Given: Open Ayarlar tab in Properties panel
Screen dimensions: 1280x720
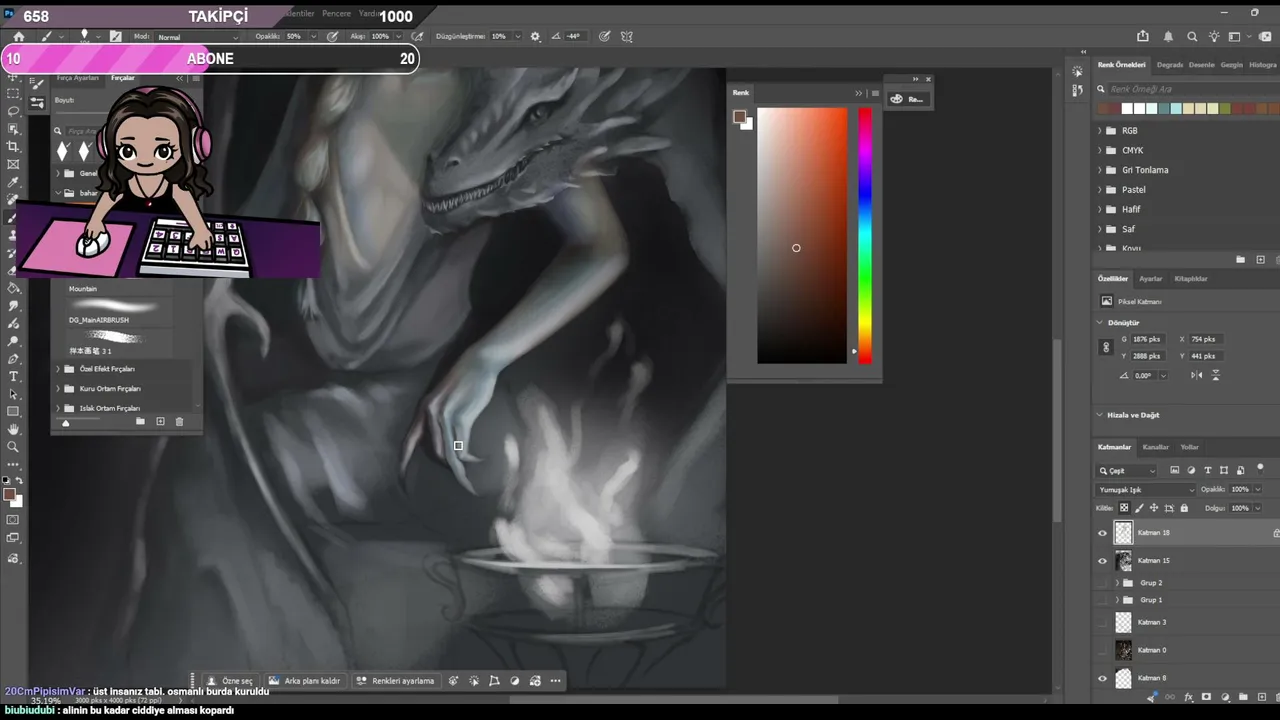Looking at the screenshot, I should tap(1150, 279).
